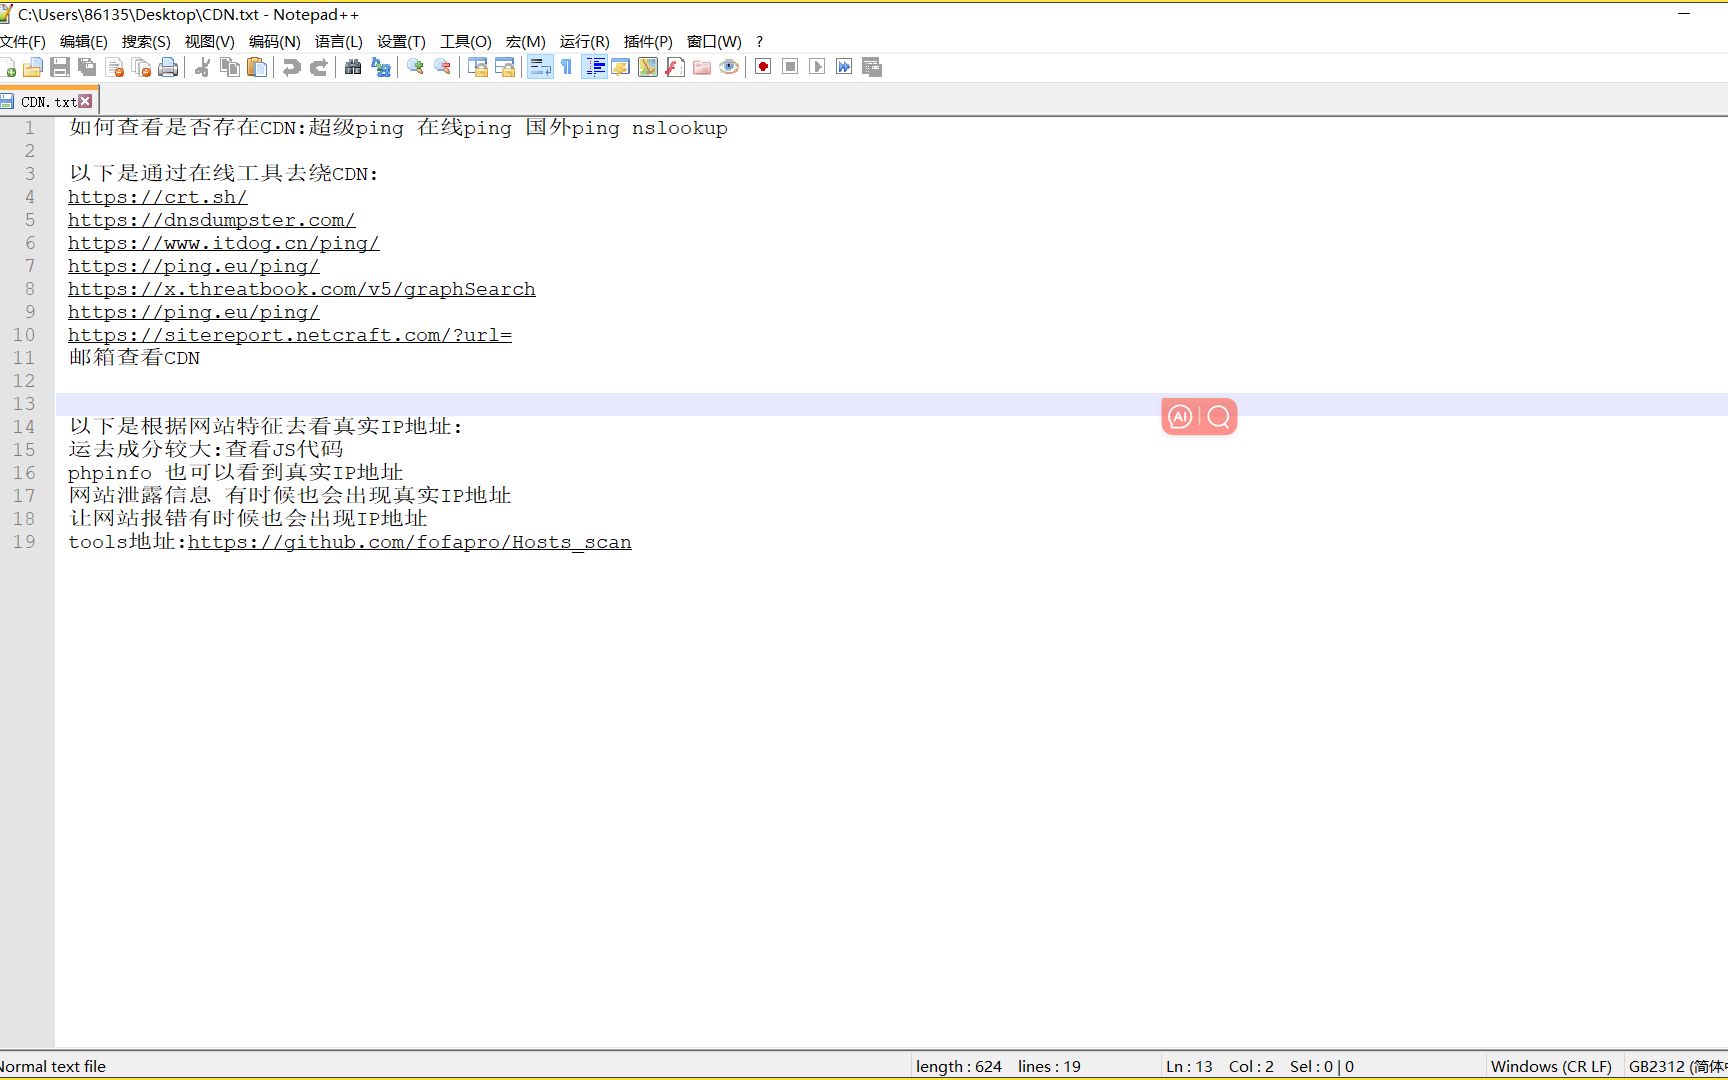The image size is (1728, 1080).
Task: Open the 运行(R) menu
Action: point(584,41)
